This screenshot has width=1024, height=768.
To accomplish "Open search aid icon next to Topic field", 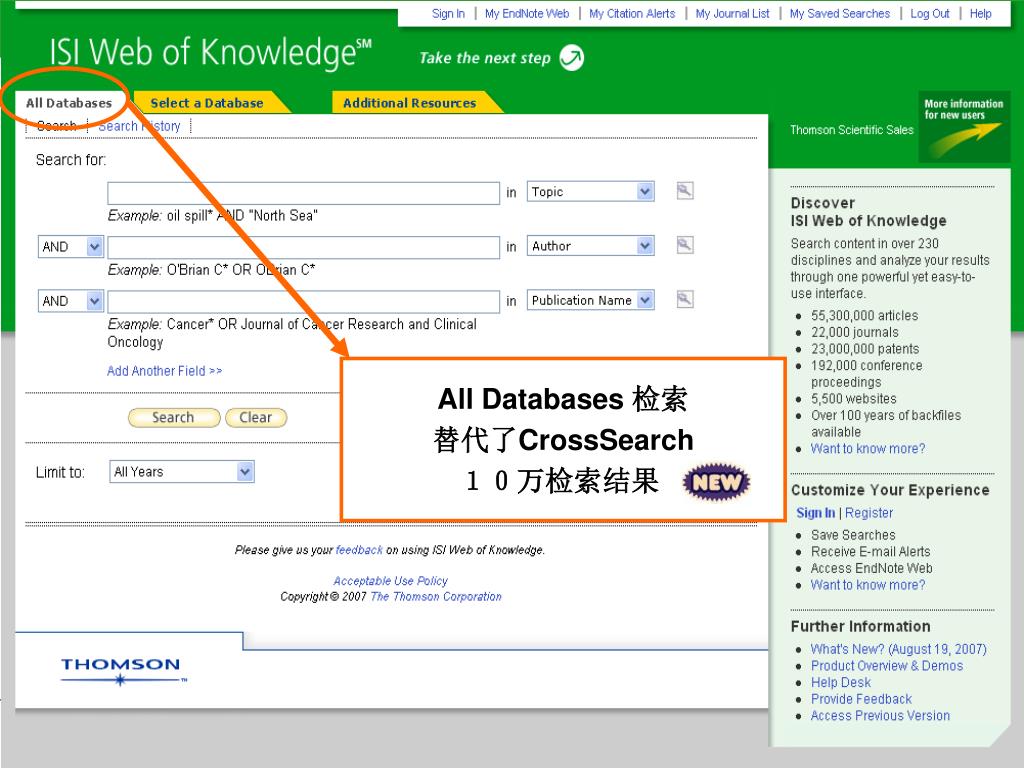I will 684,191.
